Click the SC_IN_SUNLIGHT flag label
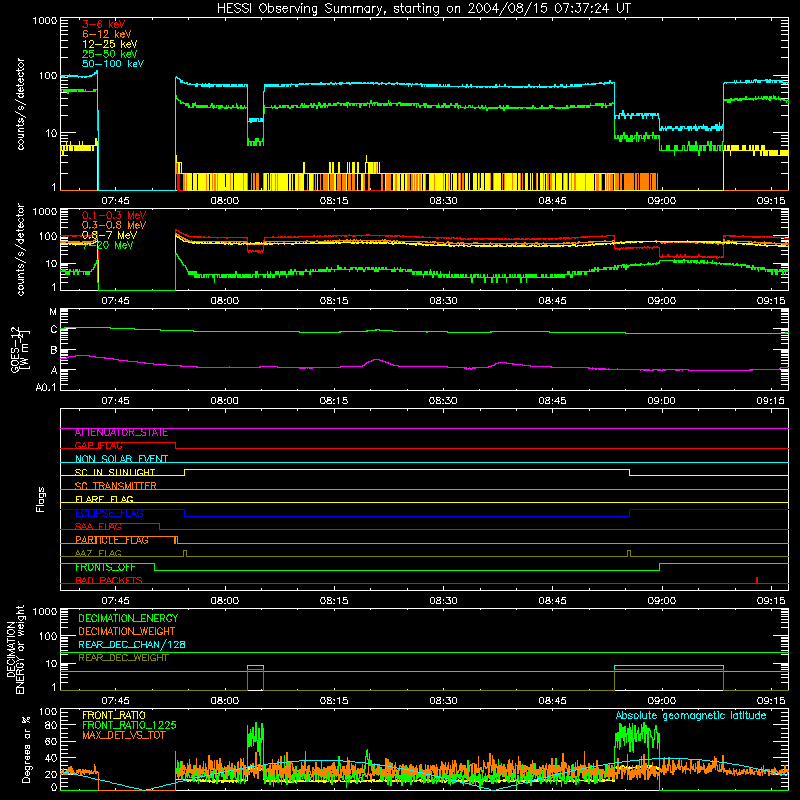800x800 pixels. coord(115,472)
